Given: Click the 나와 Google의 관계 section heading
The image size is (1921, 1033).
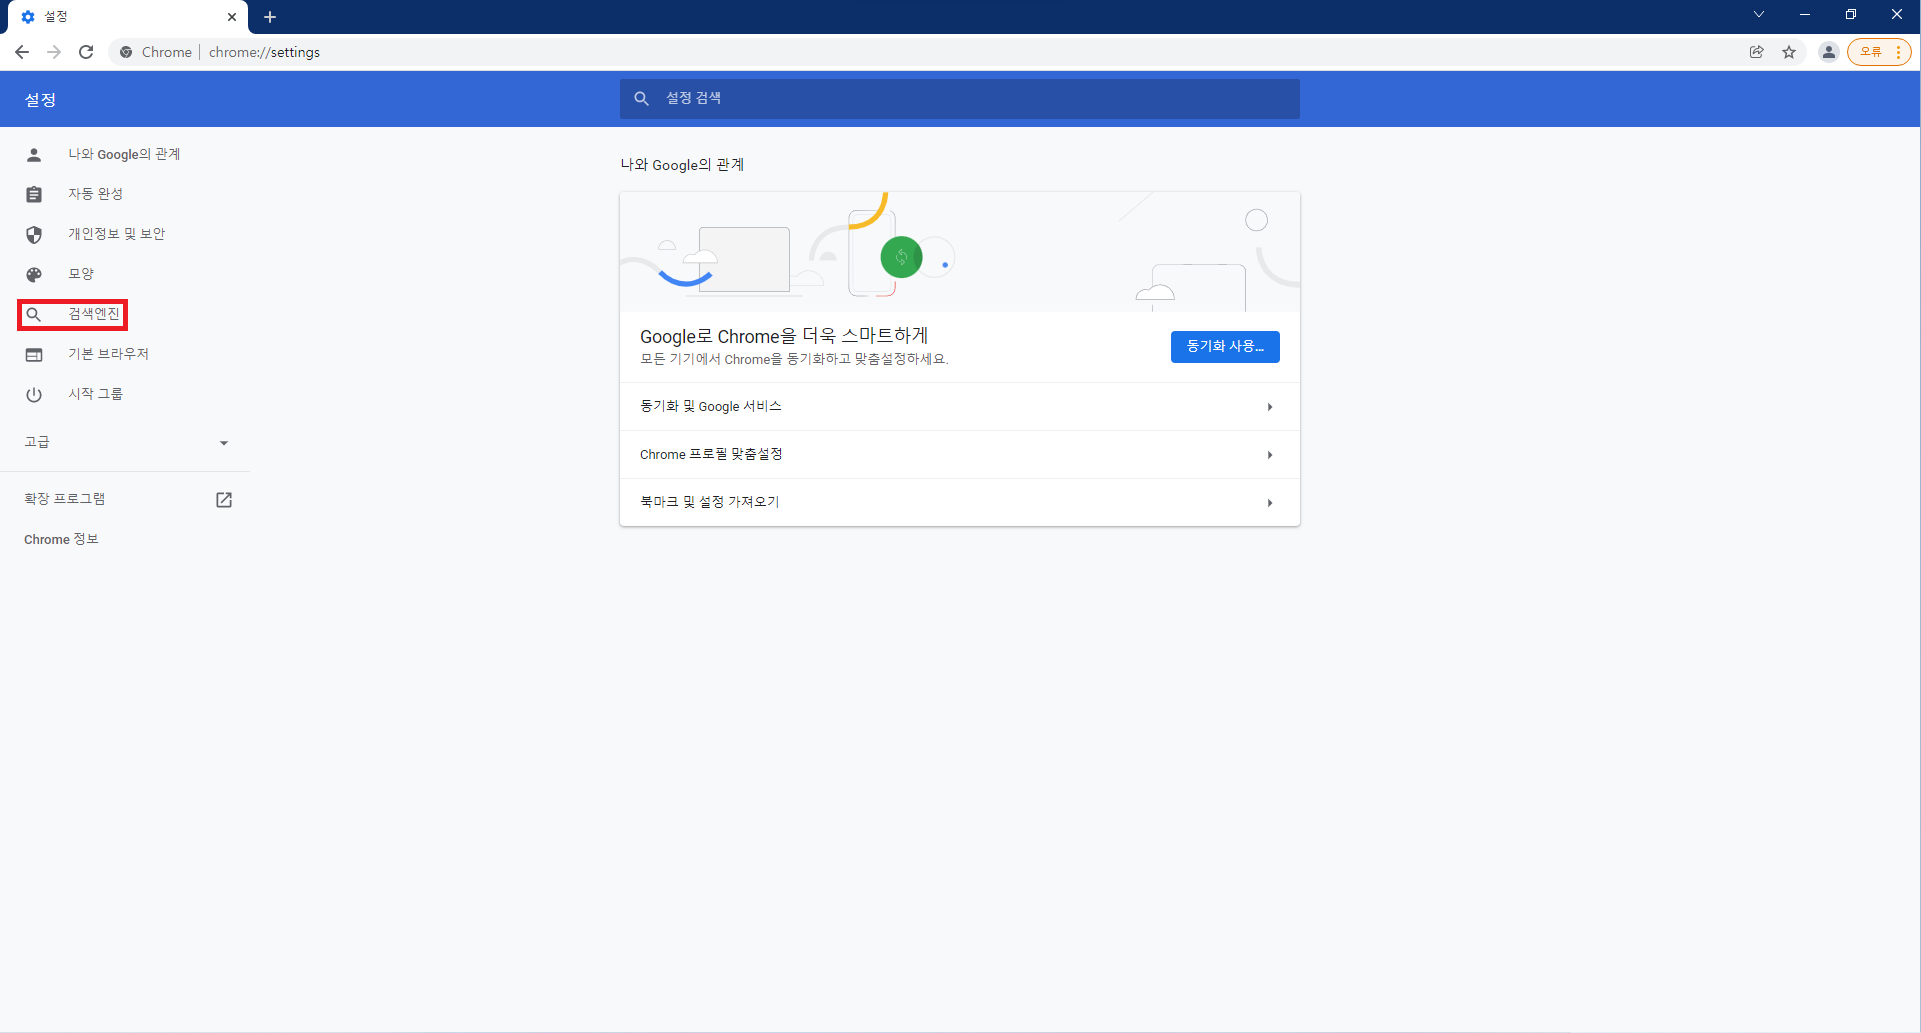Looking at the screenshot, I should click(x=682, y=165).
